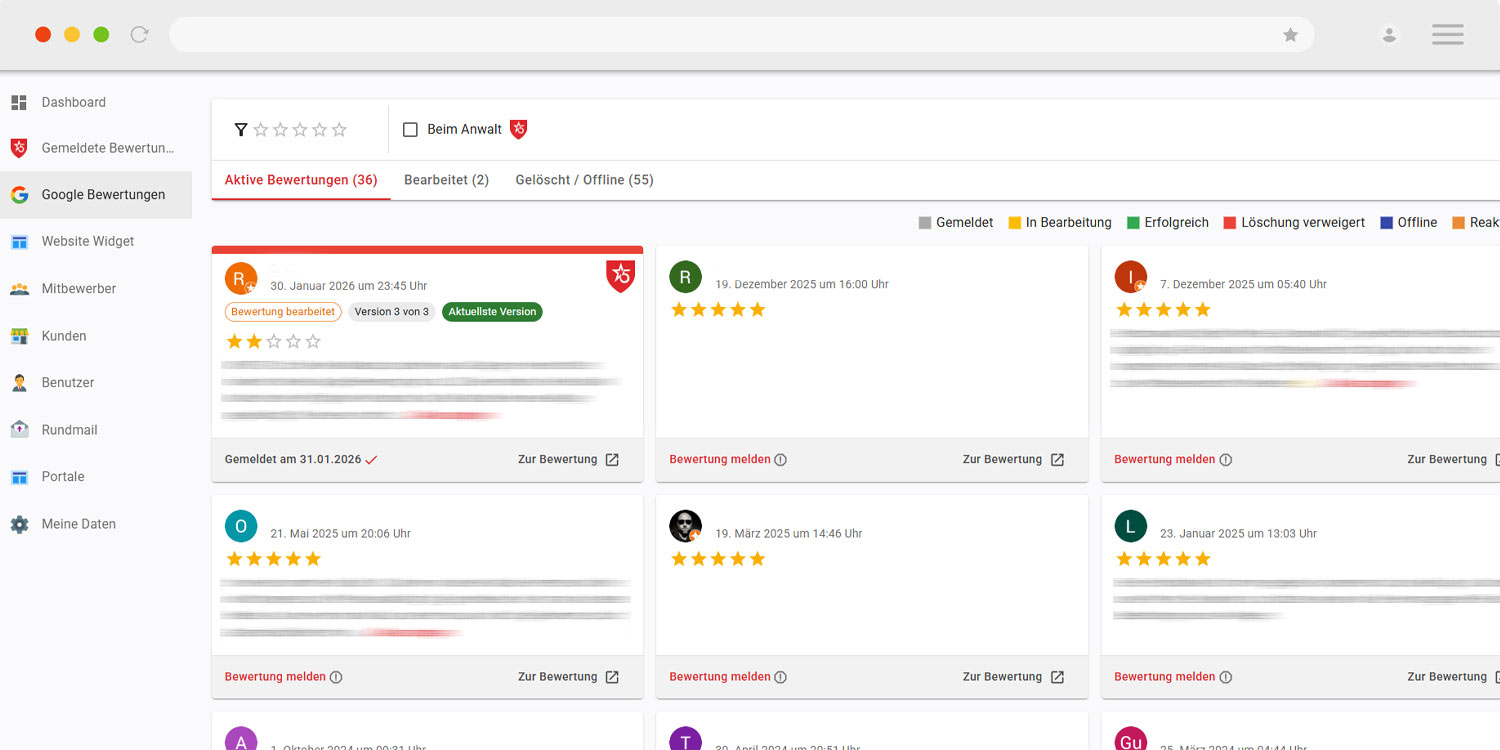Click the green Erfolgreich legend swatch
This screenshot has height=750, width=1500.
(x=1133, y=223)
